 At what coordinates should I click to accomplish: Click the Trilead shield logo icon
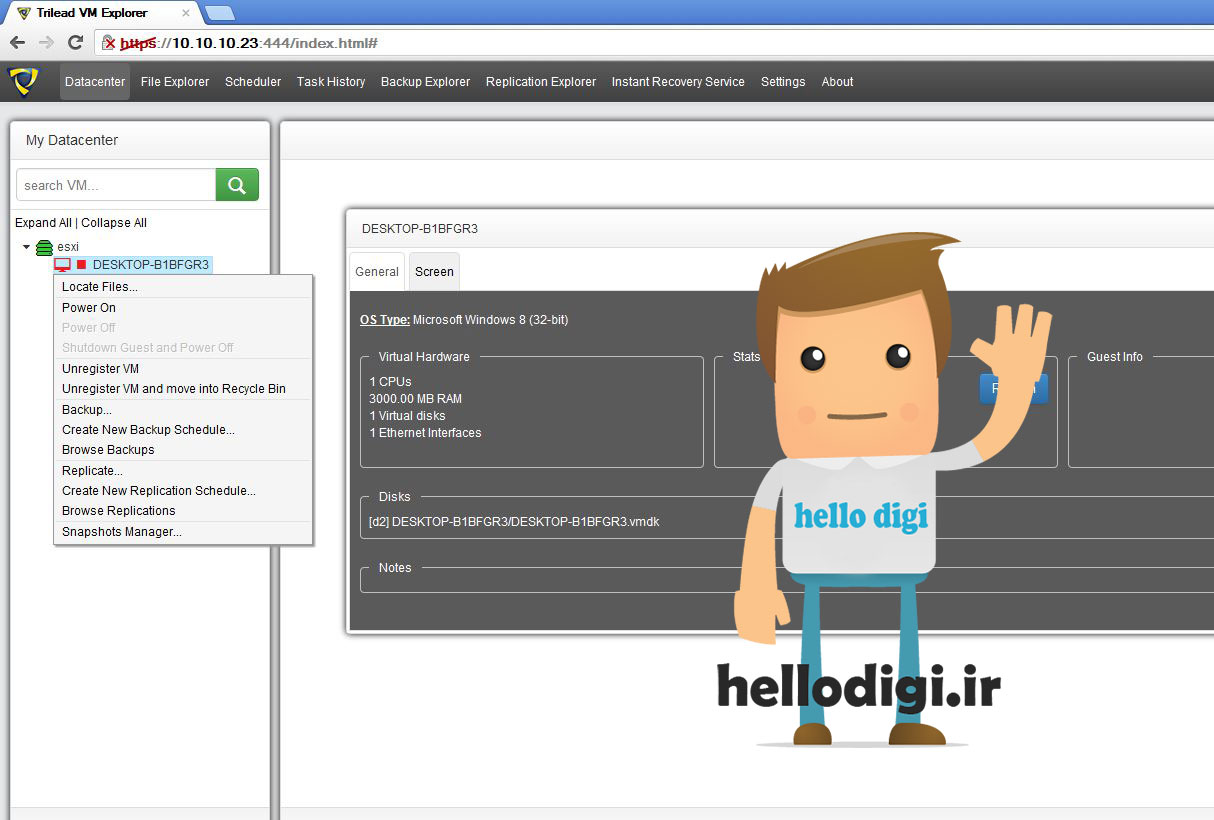point(23,81)
